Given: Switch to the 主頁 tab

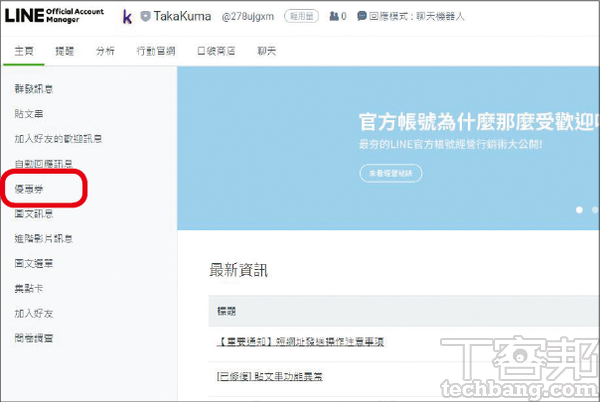Looking at the screenshot, I should [24, 51].
